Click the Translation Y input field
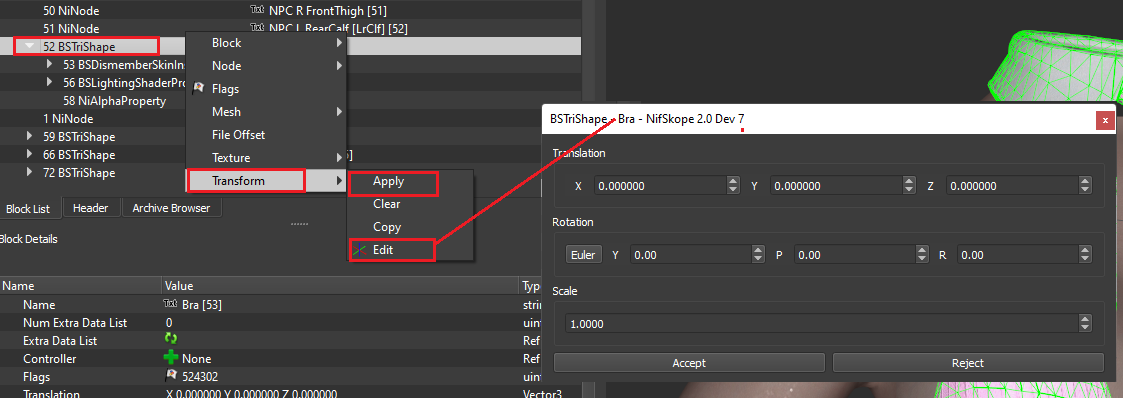This screenshot has height=398, width=1123. (x=837, y=185)
